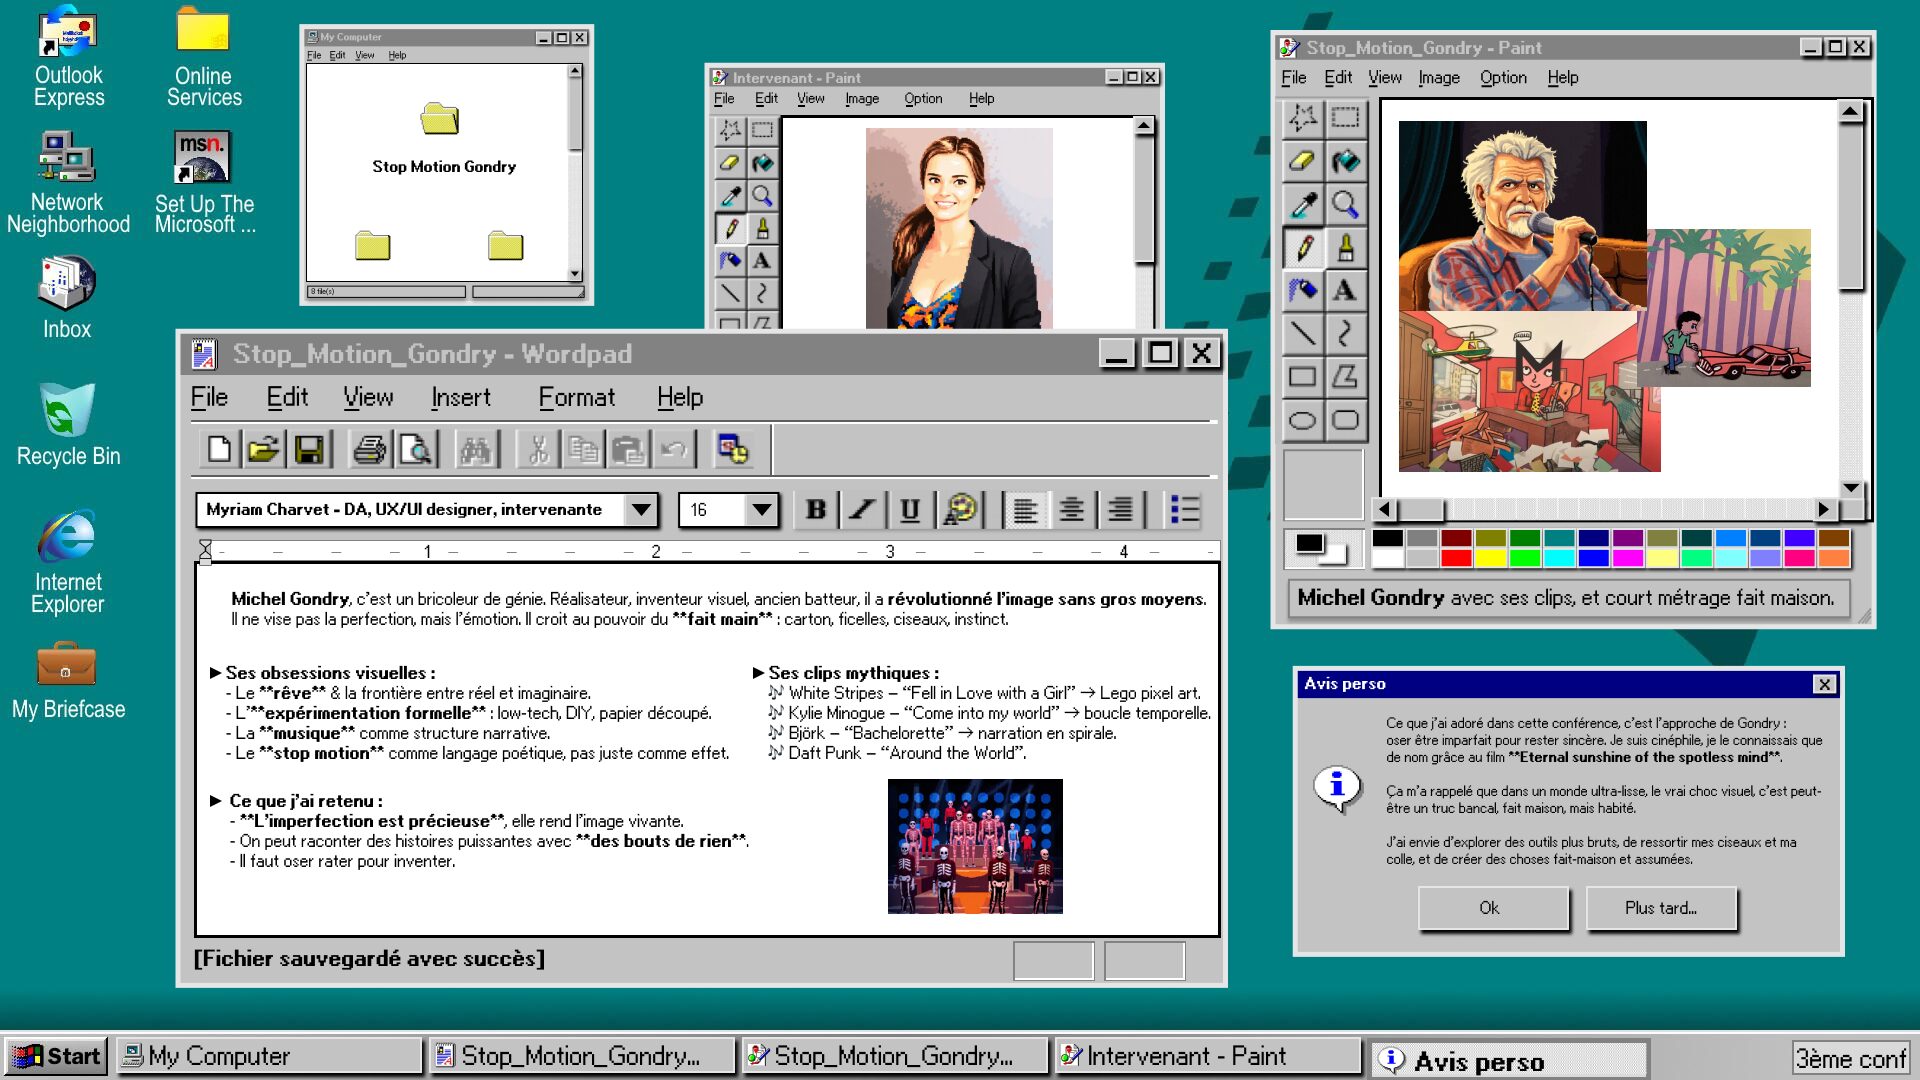Click the Start button on taskbar
Image resolution: width=1920 pixels, height=1080 pixels.
coord(56,1057)
